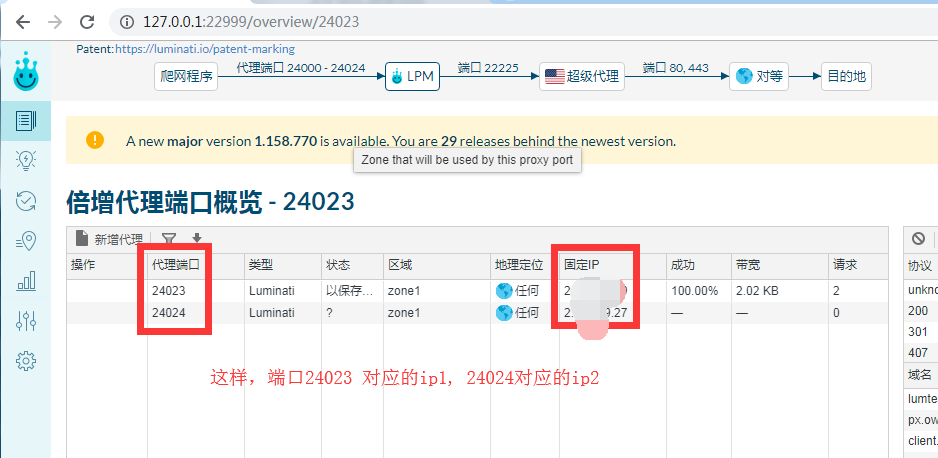Click the filter funnel icon in the proxy toolbar
The height and width of the screenshot is (458, 938).
[x=169, y=239]
